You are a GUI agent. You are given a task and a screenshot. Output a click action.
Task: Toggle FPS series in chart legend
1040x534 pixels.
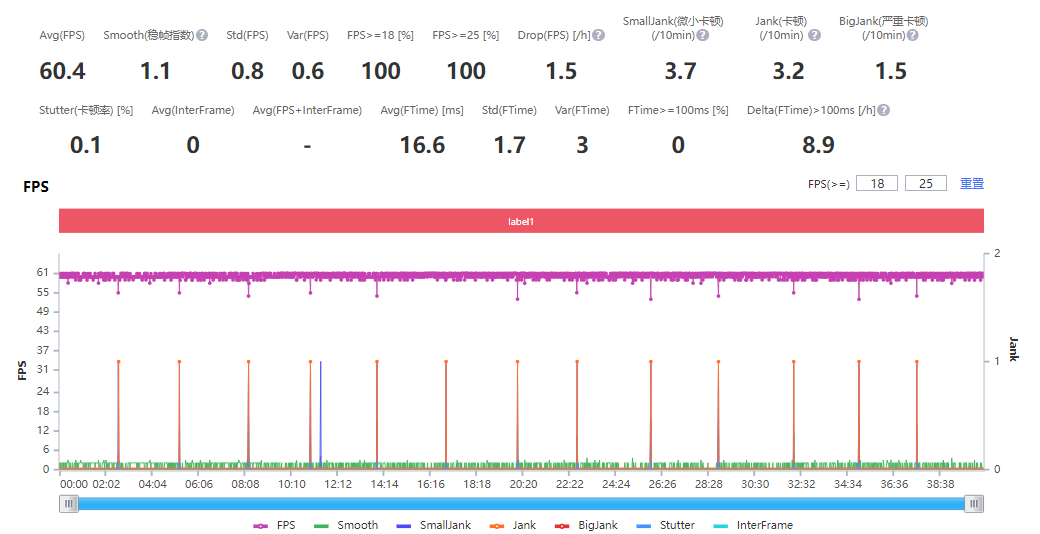coord(275,525)
